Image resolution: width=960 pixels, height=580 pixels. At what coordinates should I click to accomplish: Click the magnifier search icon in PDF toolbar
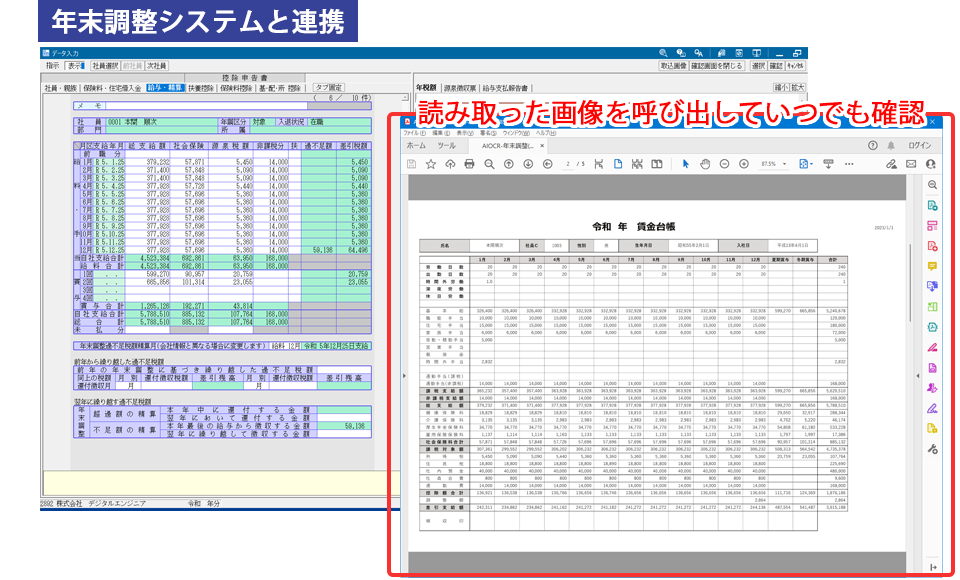(489, 164)
